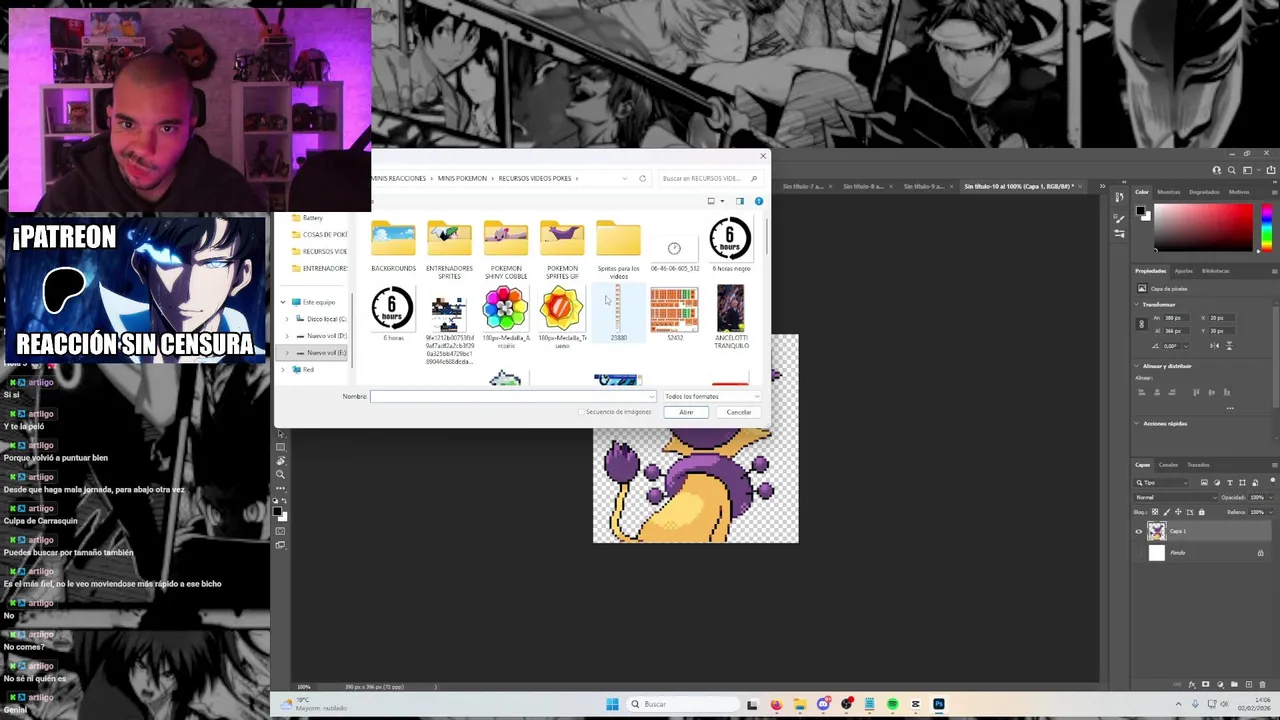Delete layer using trash icon in Capas panel

coord(1263,685)
